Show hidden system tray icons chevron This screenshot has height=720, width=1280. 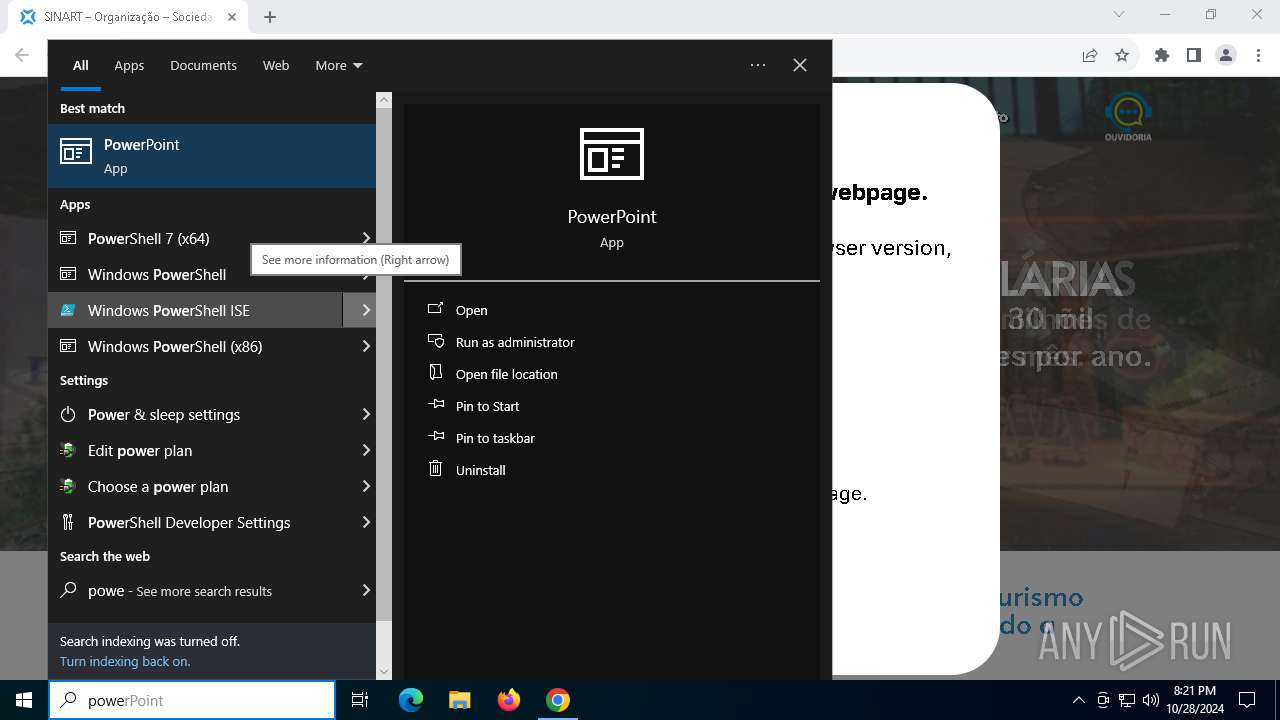pyautogui.click(x=1078, y=700)
